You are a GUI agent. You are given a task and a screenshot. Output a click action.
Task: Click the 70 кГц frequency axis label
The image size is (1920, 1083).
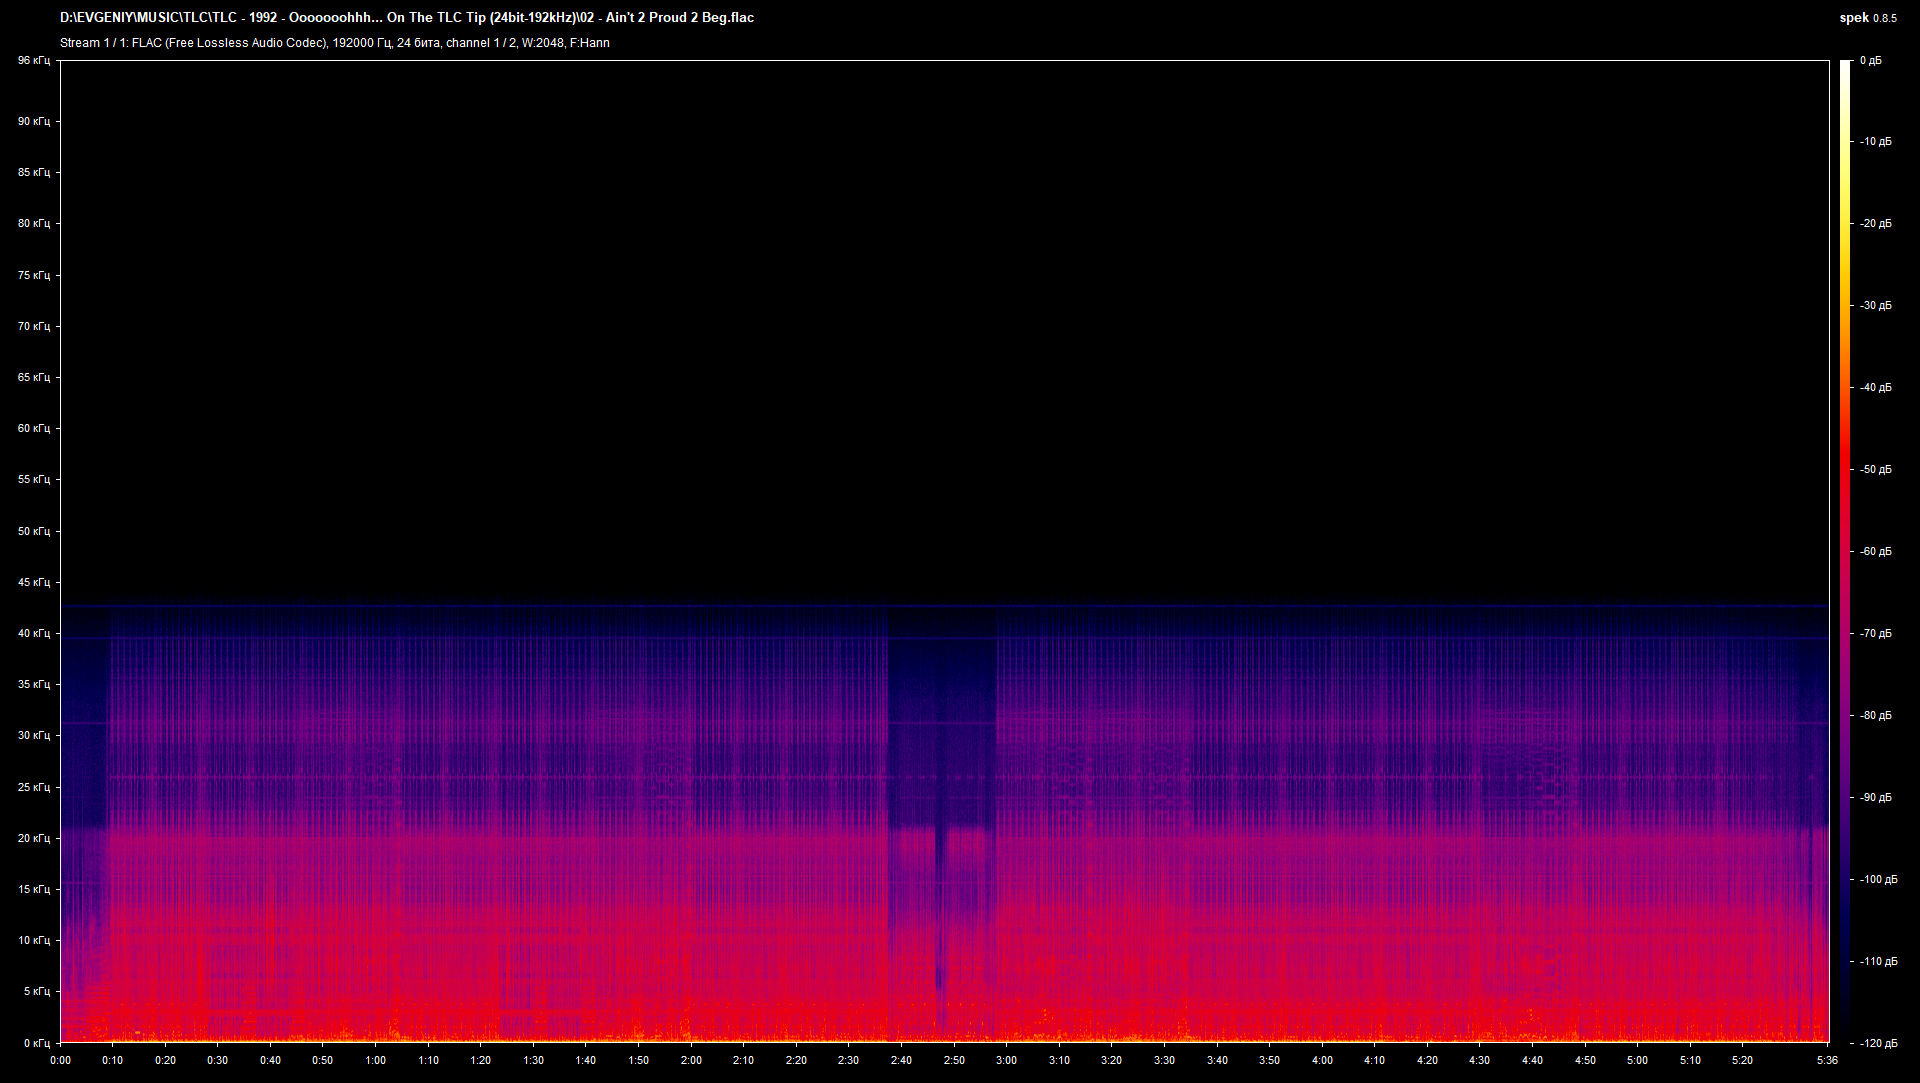[33, 326]
